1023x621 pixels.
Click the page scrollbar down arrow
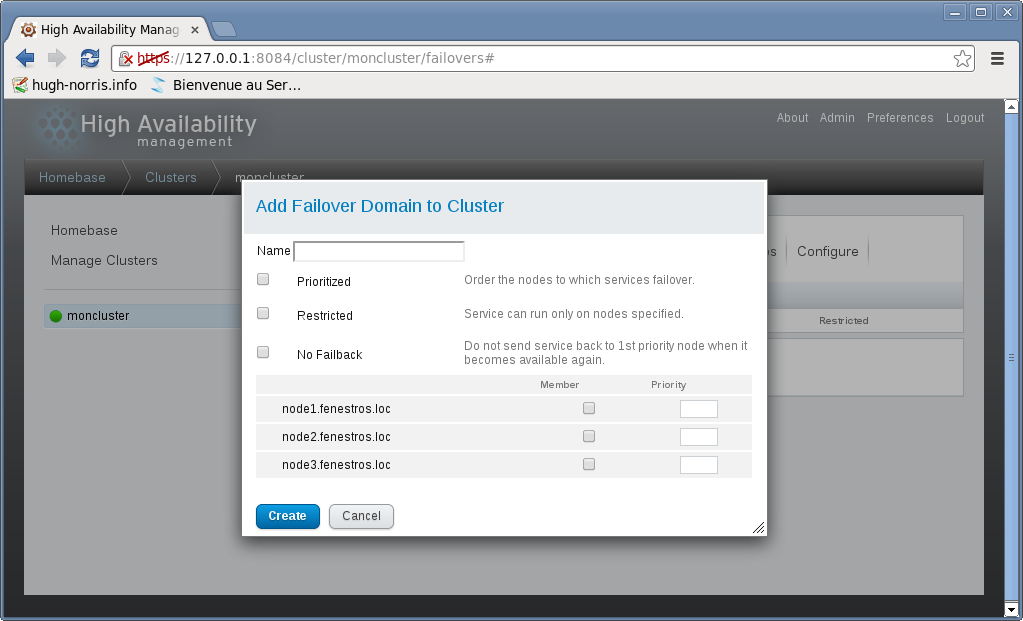tap(1011, 608)
